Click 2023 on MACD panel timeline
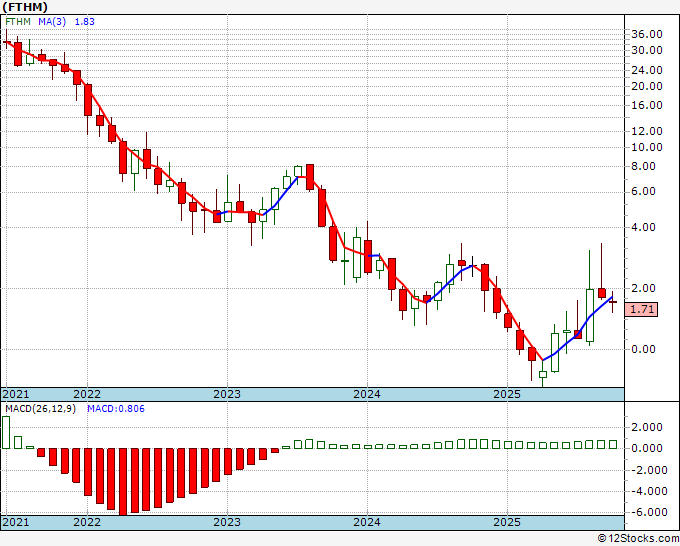Viewport: 680px width, 546px height. pos(227,522)
